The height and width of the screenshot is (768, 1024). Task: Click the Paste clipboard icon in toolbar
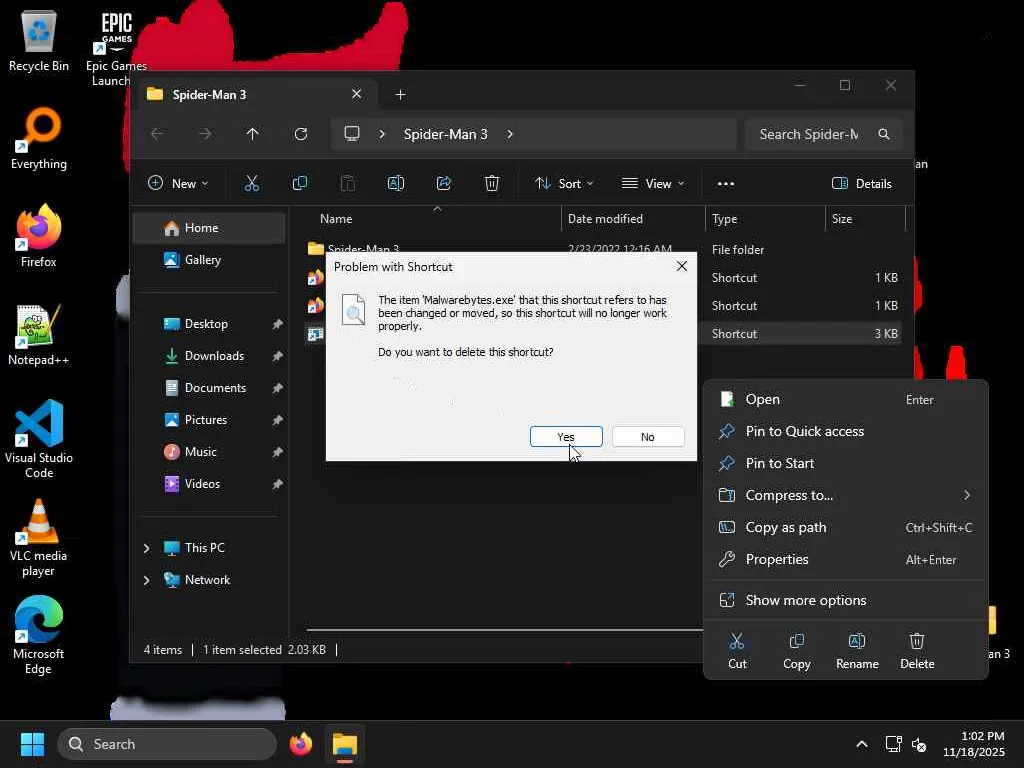pyautogui.click(x=348, y=184)
